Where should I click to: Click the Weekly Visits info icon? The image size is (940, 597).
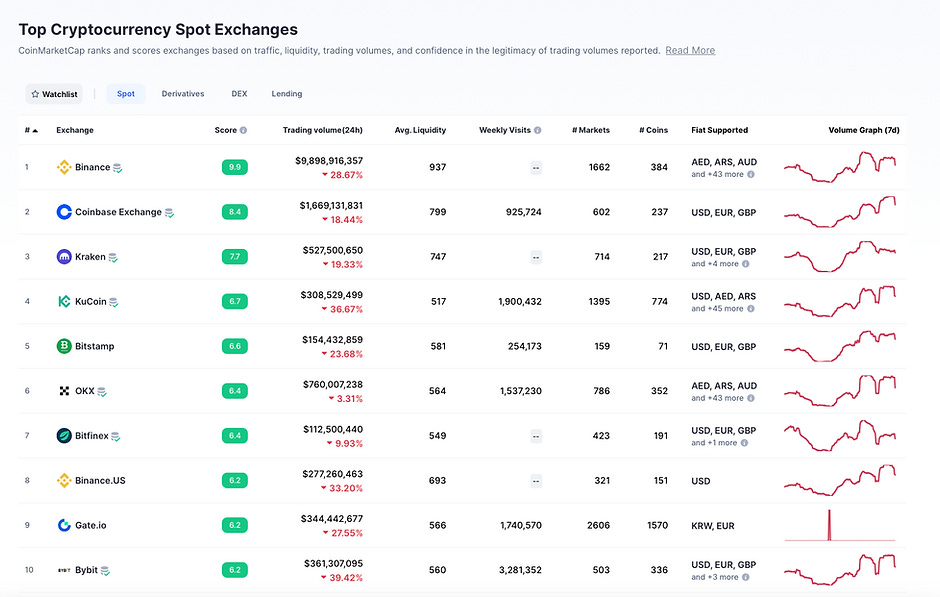[538, 130]
